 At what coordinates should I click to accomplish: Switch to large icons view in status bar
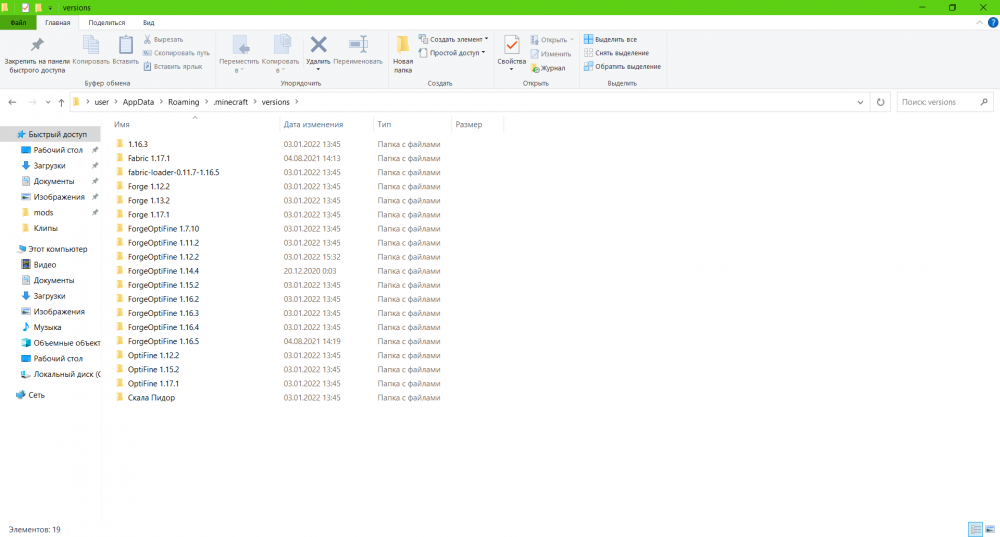pyautogui.click(x=990, y=529)
